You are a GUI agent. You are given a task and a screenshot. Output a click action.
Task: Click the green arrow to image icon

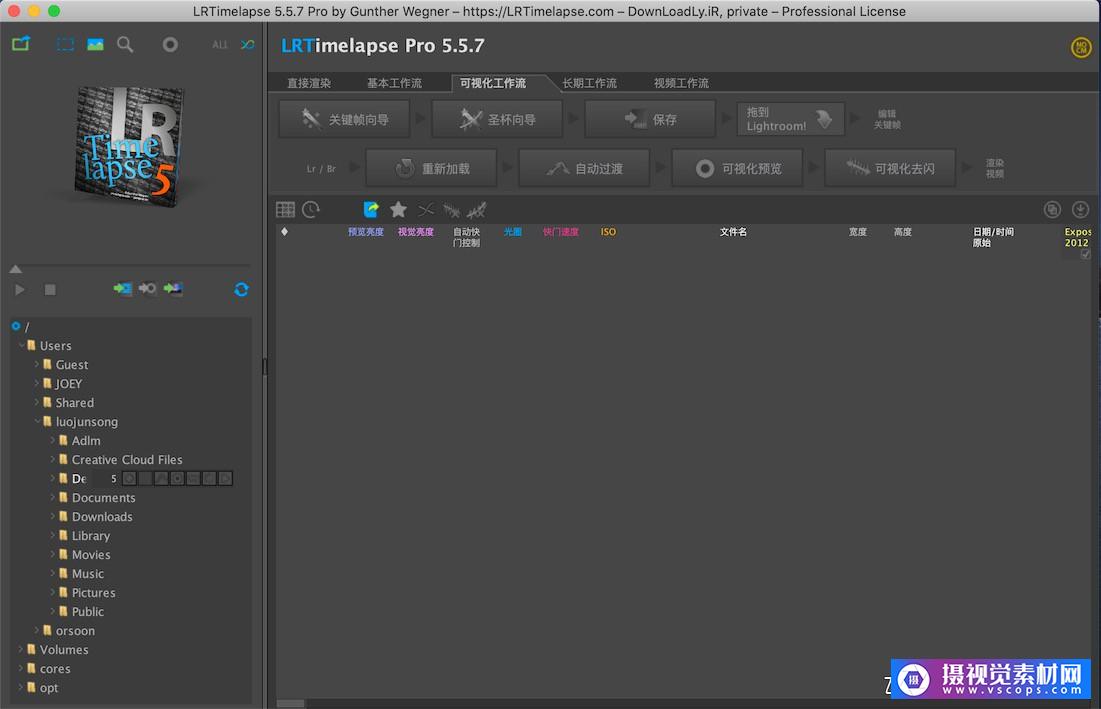[x=173, y=289]
